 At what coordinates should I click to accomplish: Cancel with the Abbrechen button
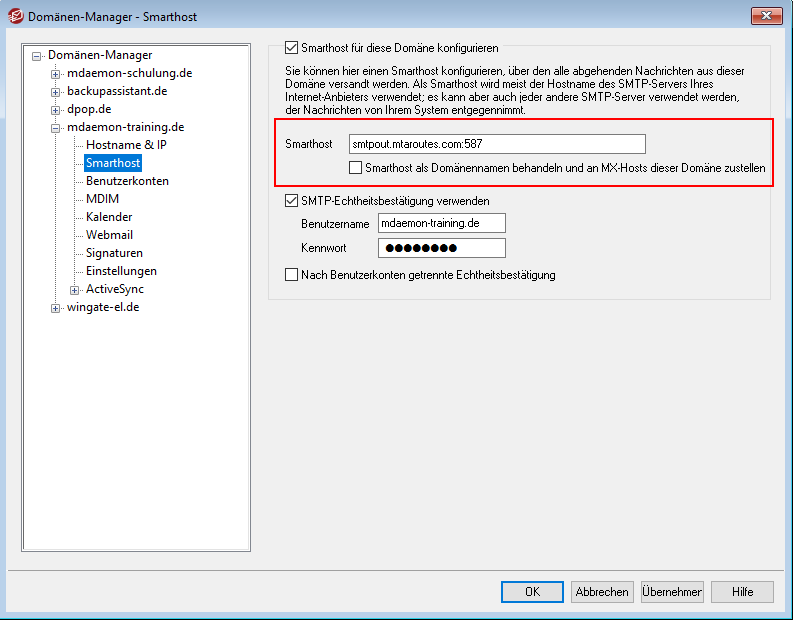(x=602, y=592)
